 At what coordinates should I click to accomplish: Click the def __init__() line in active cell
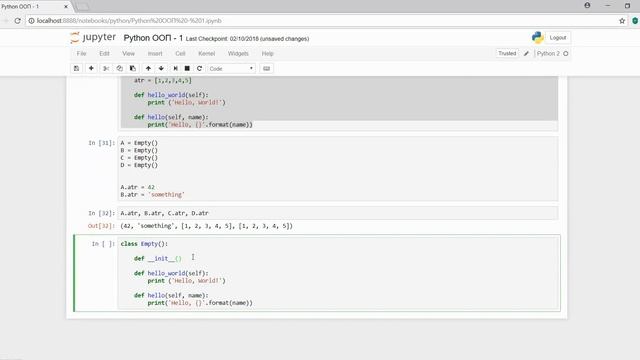click(x=158, y=258)
